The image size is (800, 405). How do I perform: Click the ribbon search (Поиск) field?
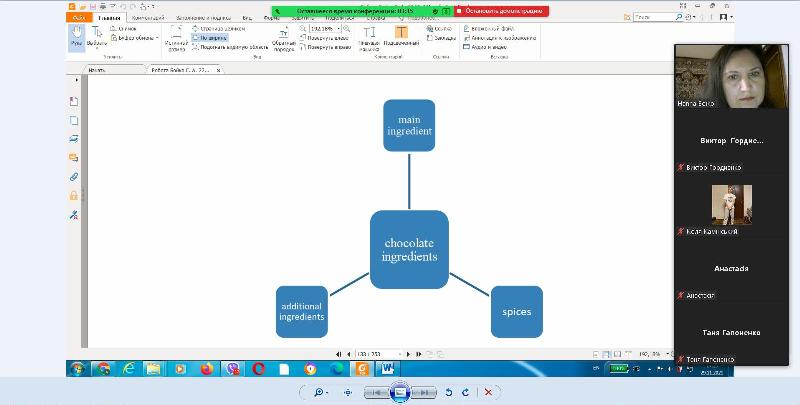(x=654, y=17)
